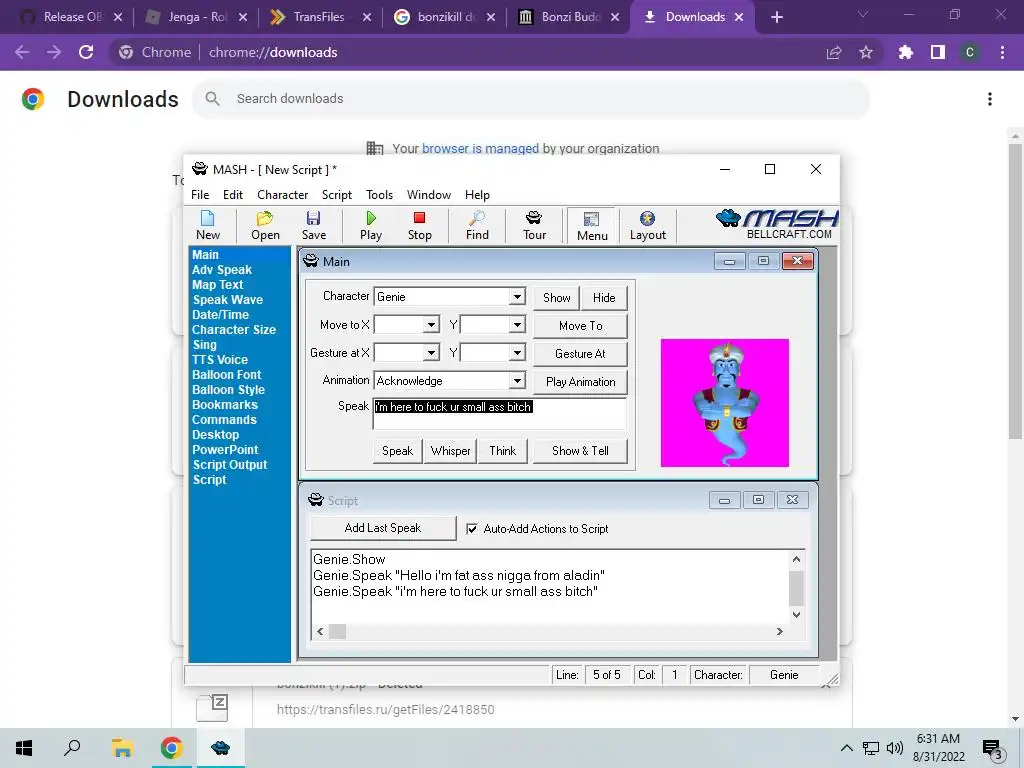Open the Help menu
Viewport: 1024px width, 768px height.
(x=477, y=195)
